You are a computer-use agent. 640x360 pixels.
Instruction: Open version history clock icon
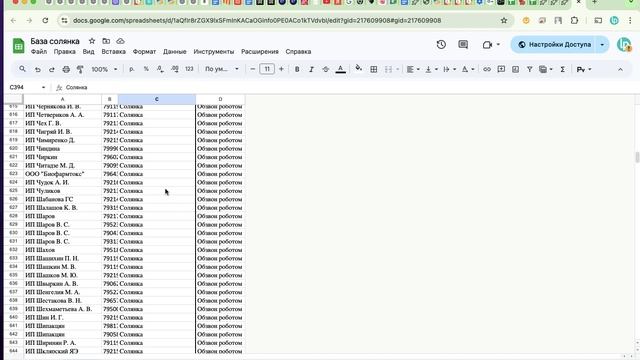[441, 44]
